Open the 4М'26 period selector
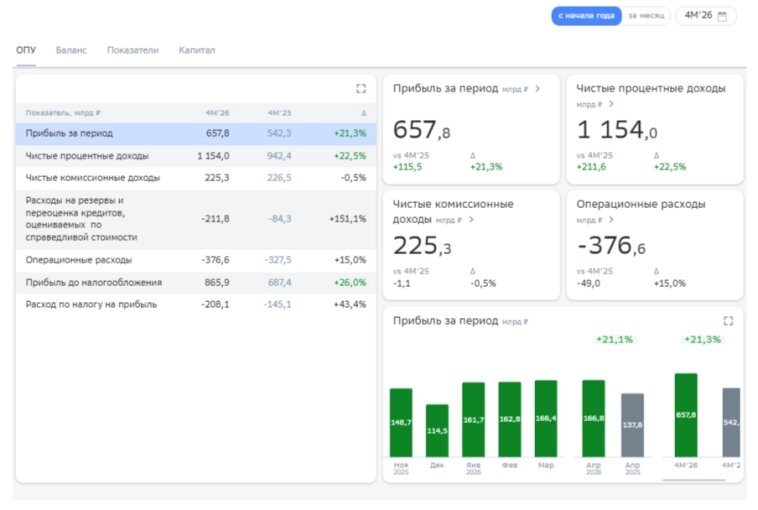Image resolution: width=758 pixels, height=510 pixels. point(706,16)
